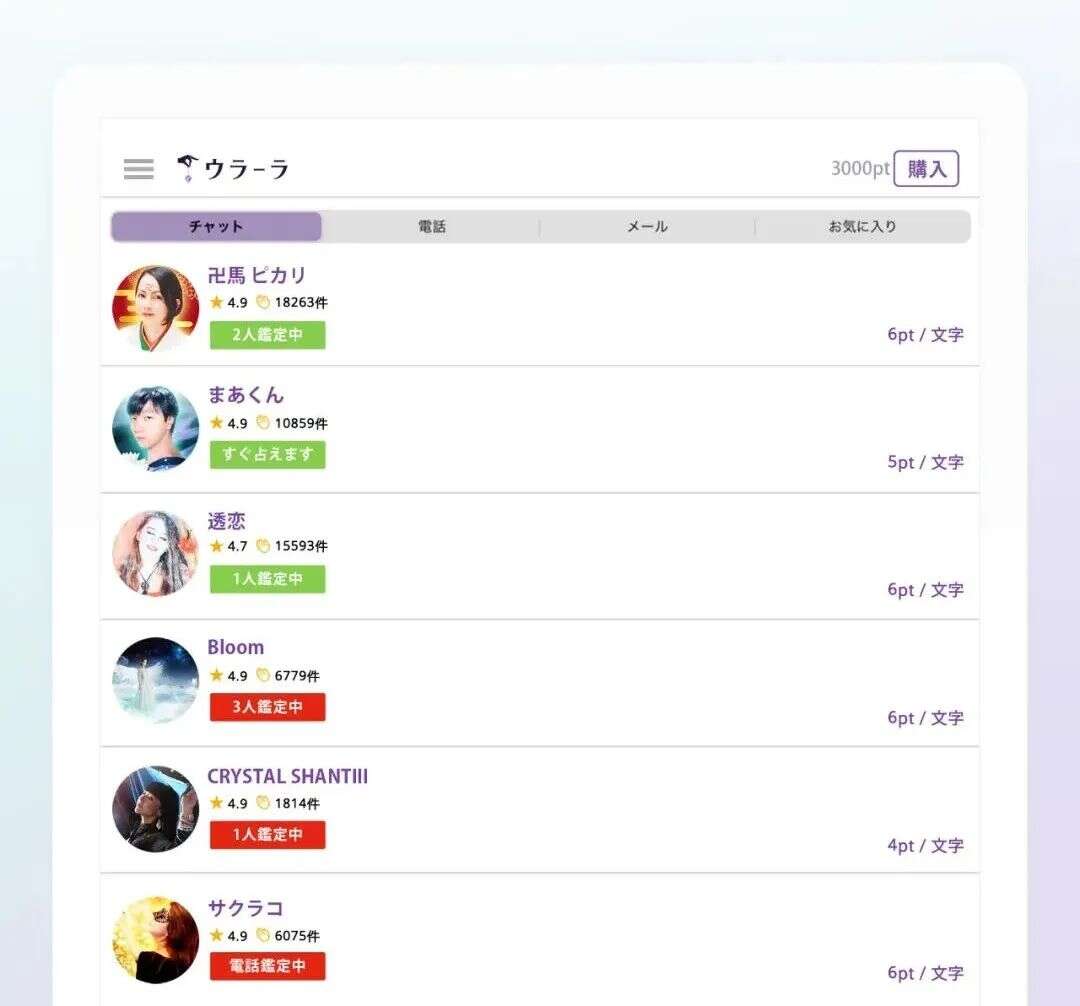Click the review badge icon next to 18263件
1080x1006 pixels.
(262, 303)
